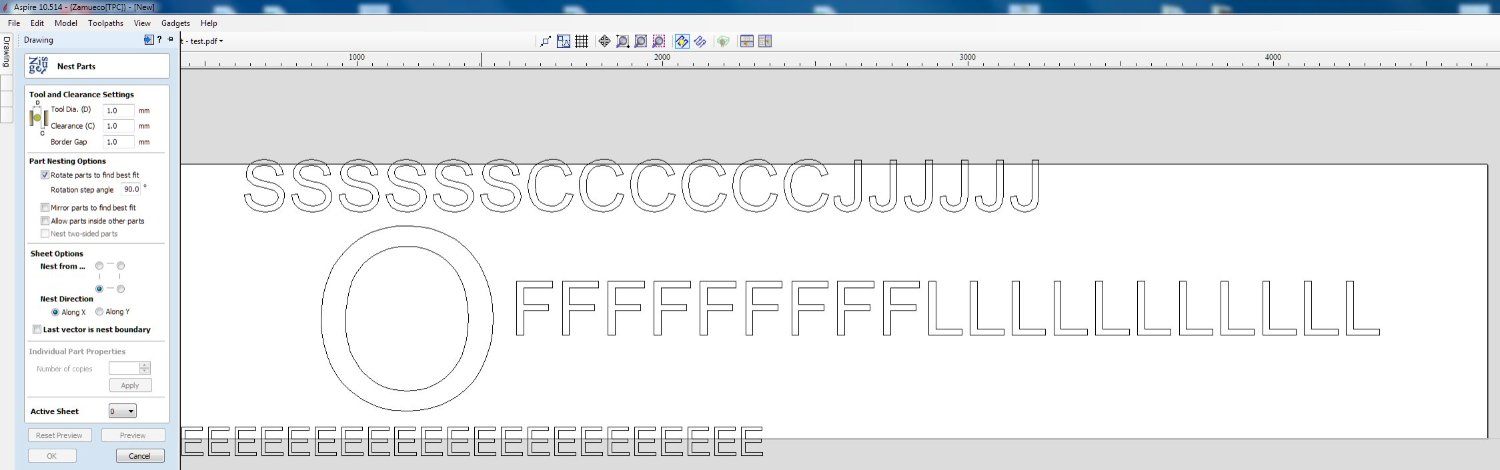
Task: Click the Clearance (C) input field
Action: [119, 126]
